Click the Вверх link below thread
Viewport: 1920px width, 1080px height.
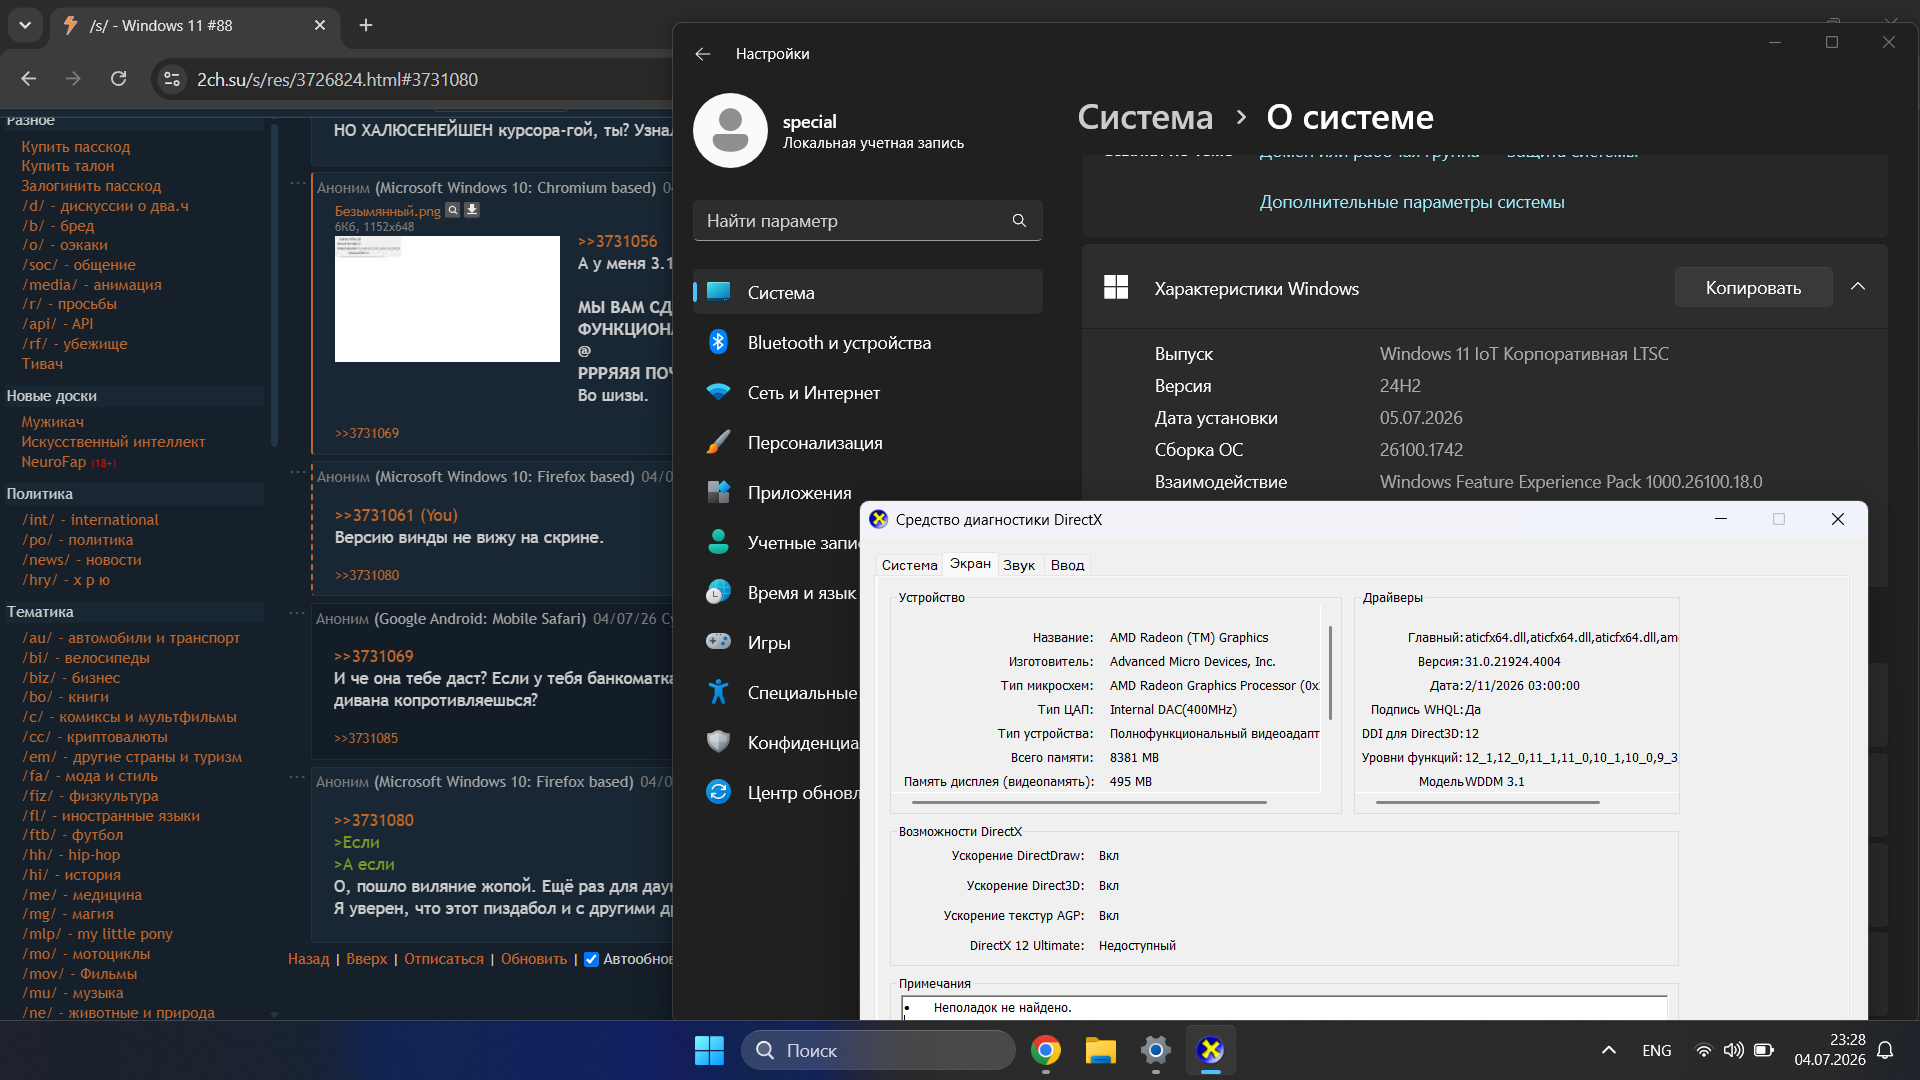pos(367,959)
